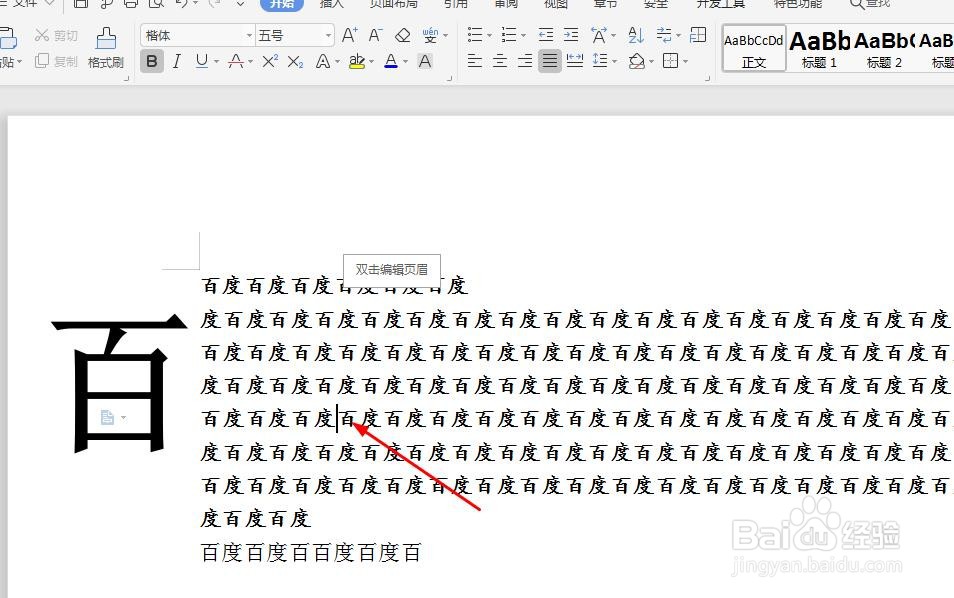954x598 pixels.
Task: Toggle Subscript X₂ formatting
Action: coord(295,61)
